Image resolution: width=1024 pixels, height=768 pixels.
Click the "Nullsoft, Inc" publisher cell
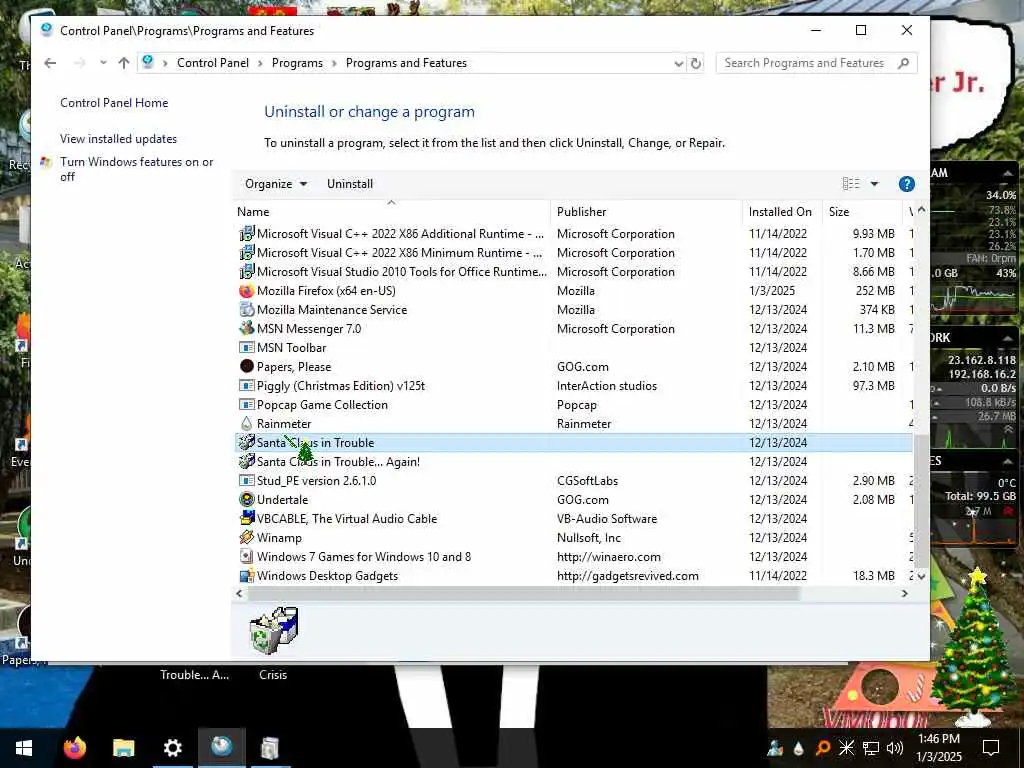point(588,537)
